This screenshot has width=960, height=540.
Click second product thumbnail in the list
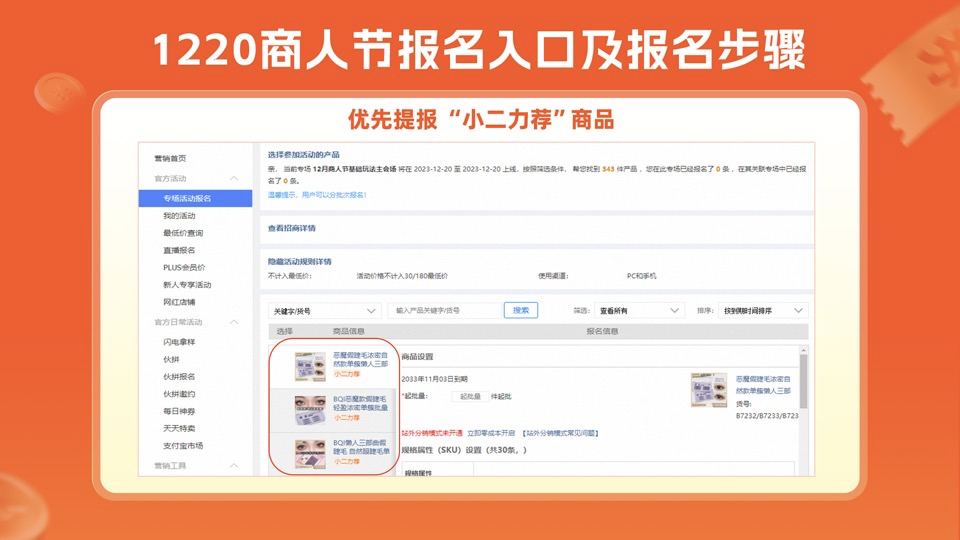pyautogui.click(x=310, y=409)
